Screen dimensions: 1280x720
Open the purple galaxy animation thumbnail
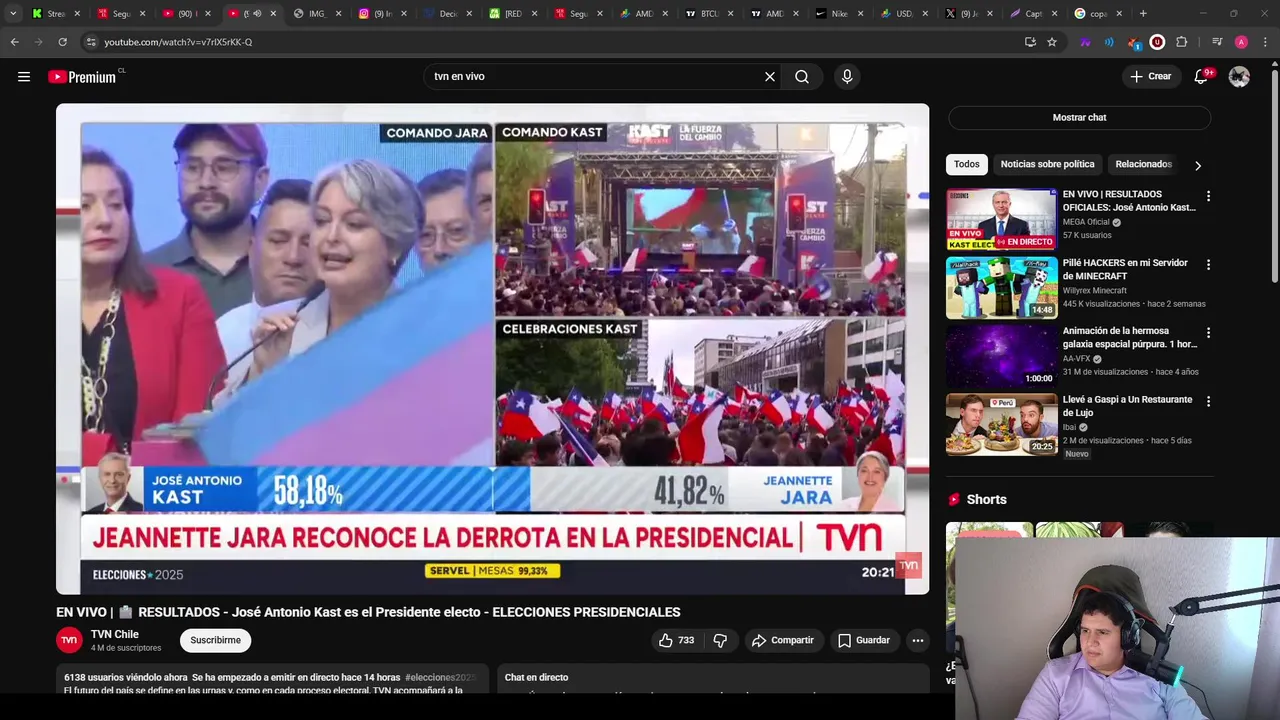coord(1001,355)
